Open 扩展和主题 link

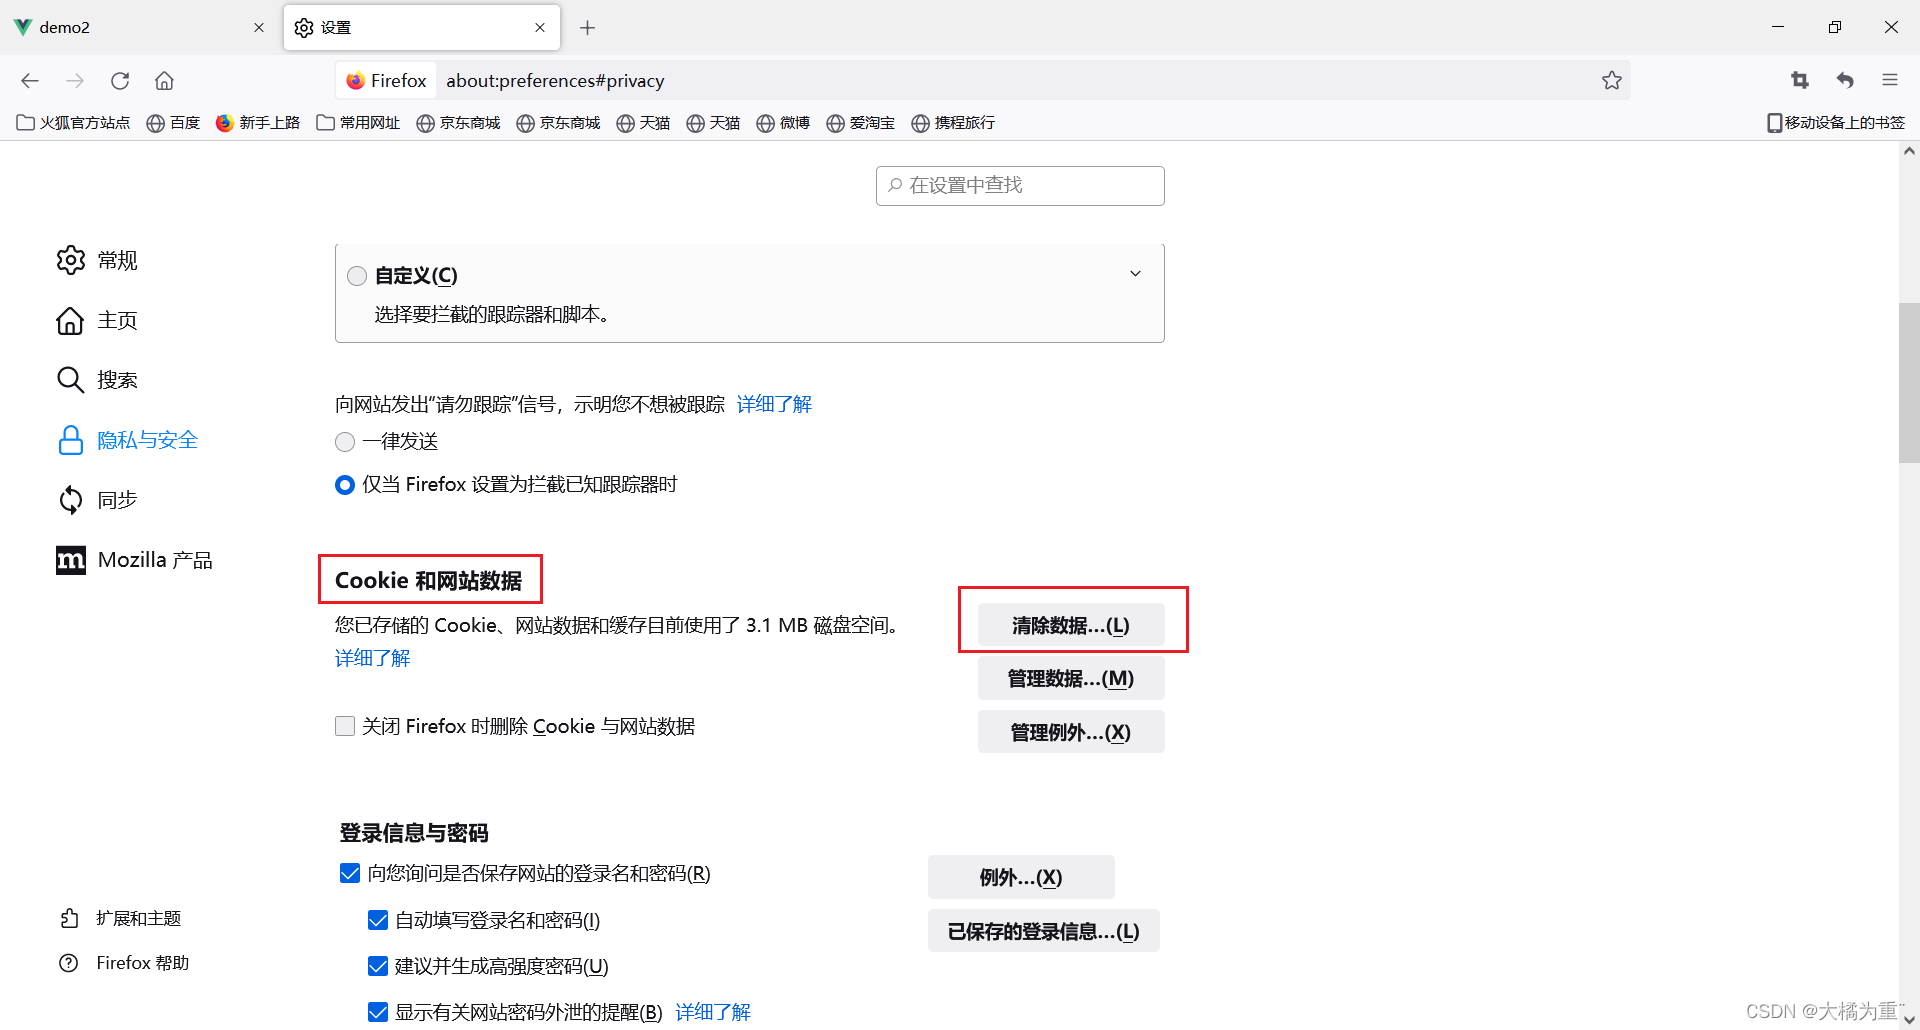tap(121, 918)
